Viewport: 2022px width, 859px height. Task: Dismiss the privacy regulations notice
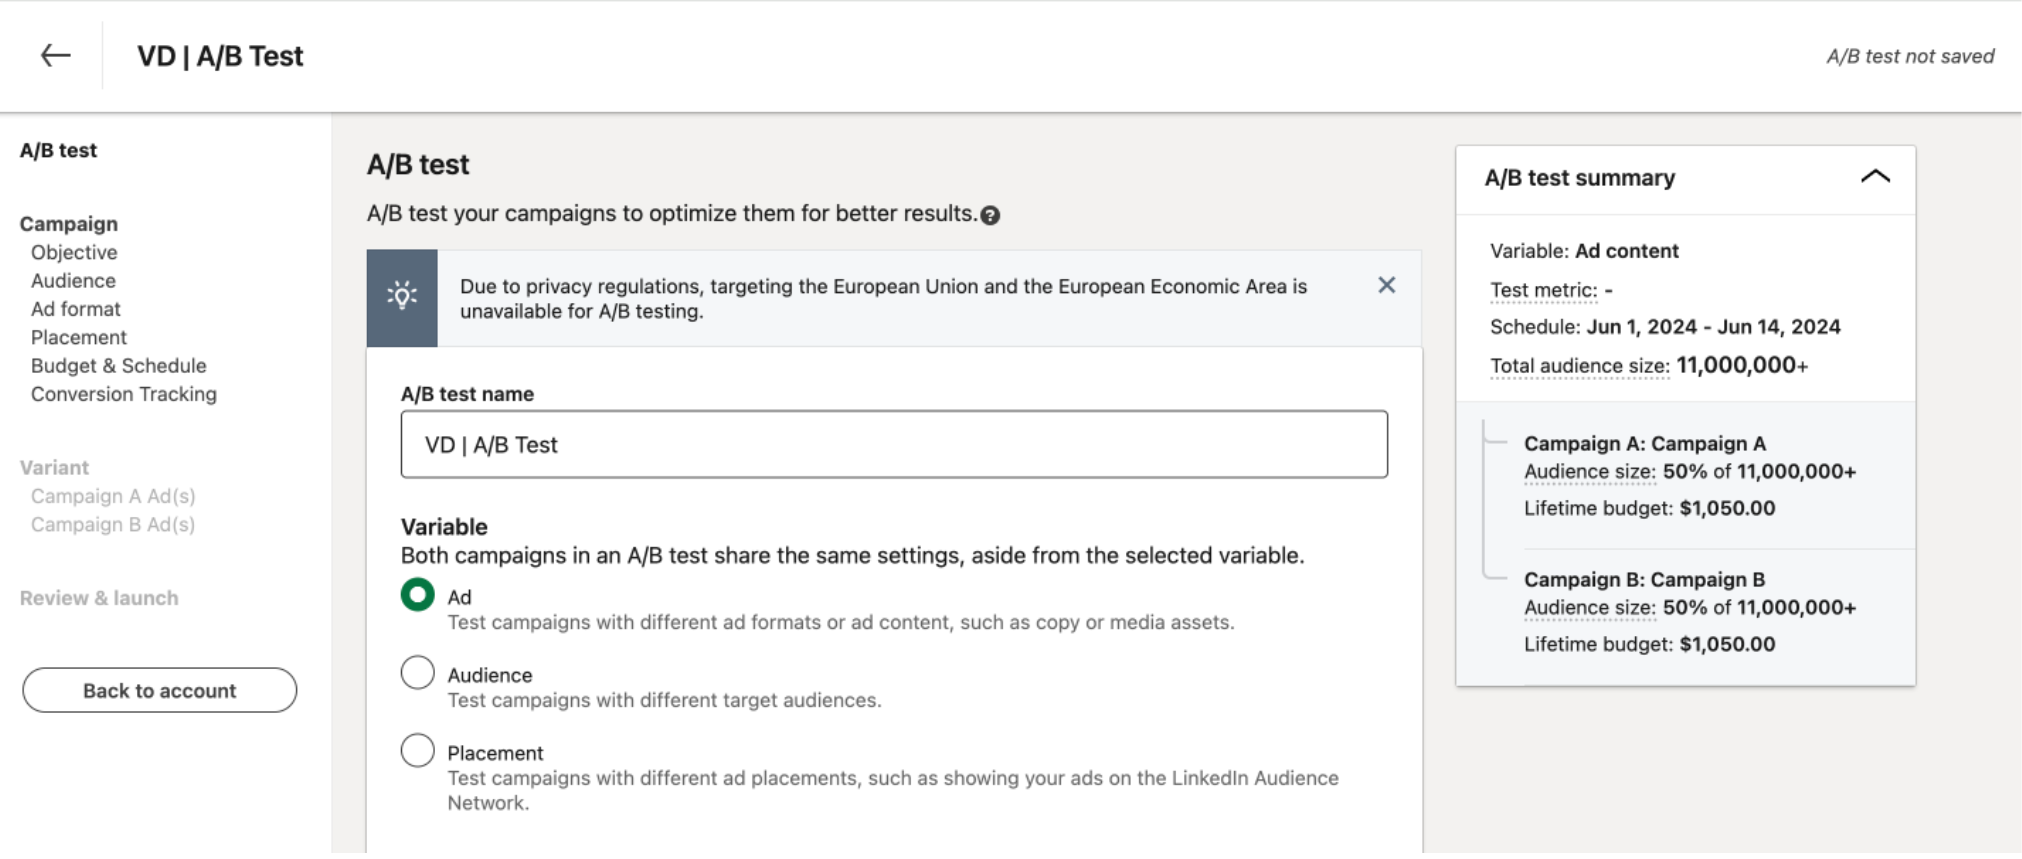tap(1386, 285)
